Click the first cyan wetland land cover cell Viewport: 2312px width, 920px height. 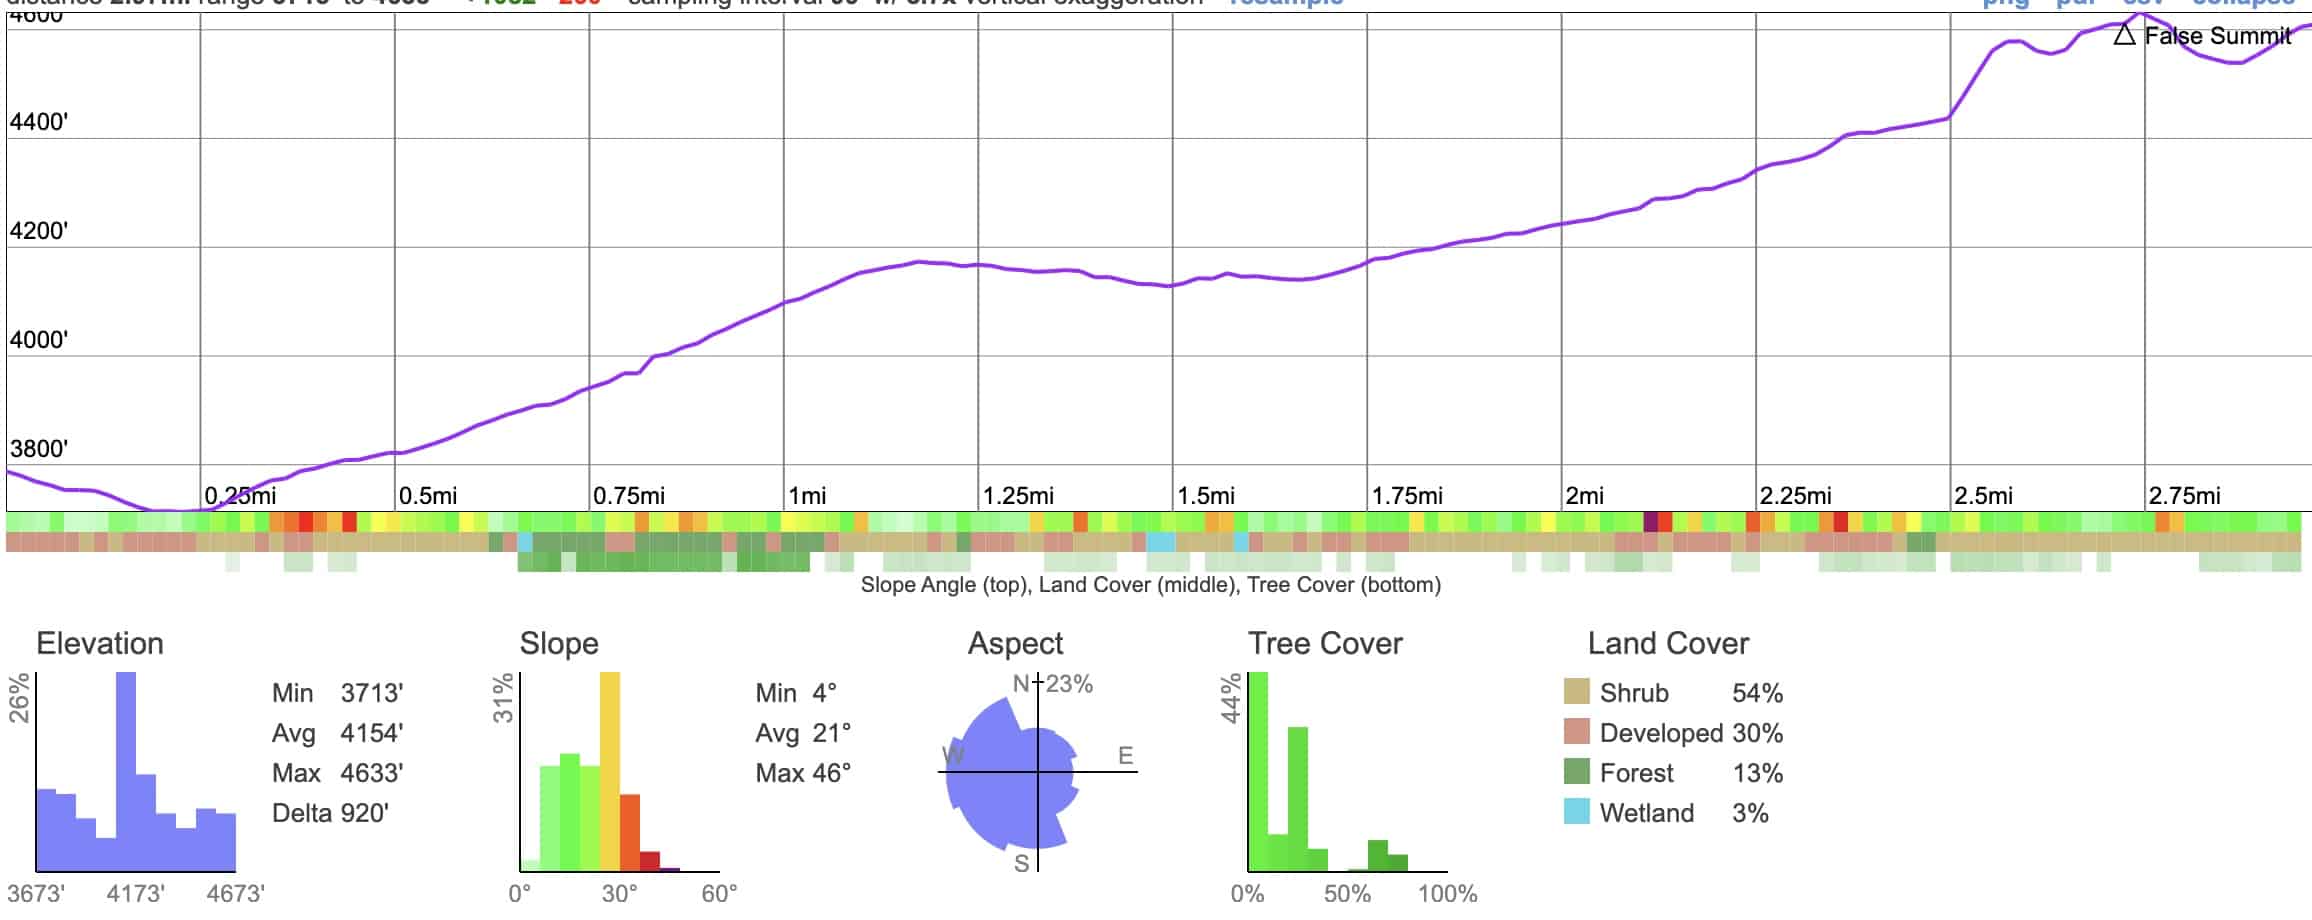(525, 542)
